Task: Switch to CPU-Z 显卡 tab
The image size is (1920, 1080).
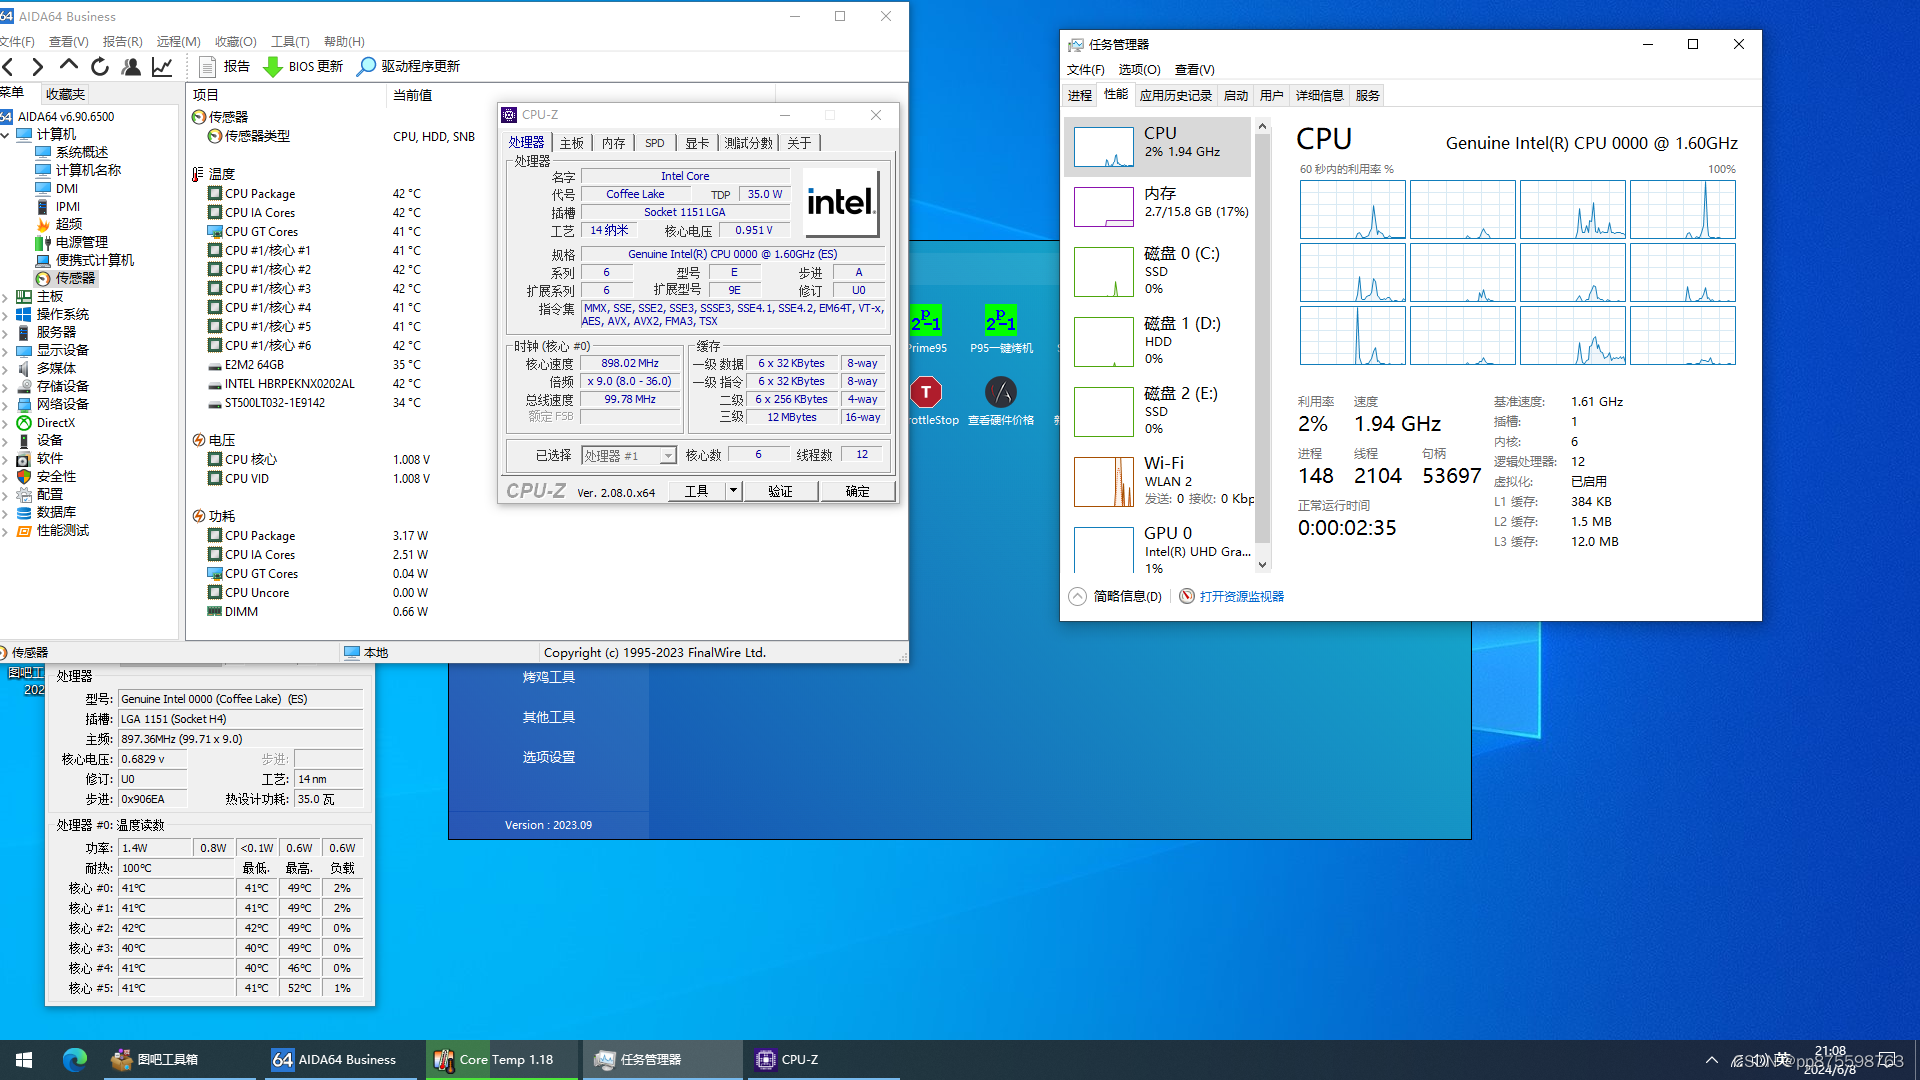Action: click(x=697, y=143)
